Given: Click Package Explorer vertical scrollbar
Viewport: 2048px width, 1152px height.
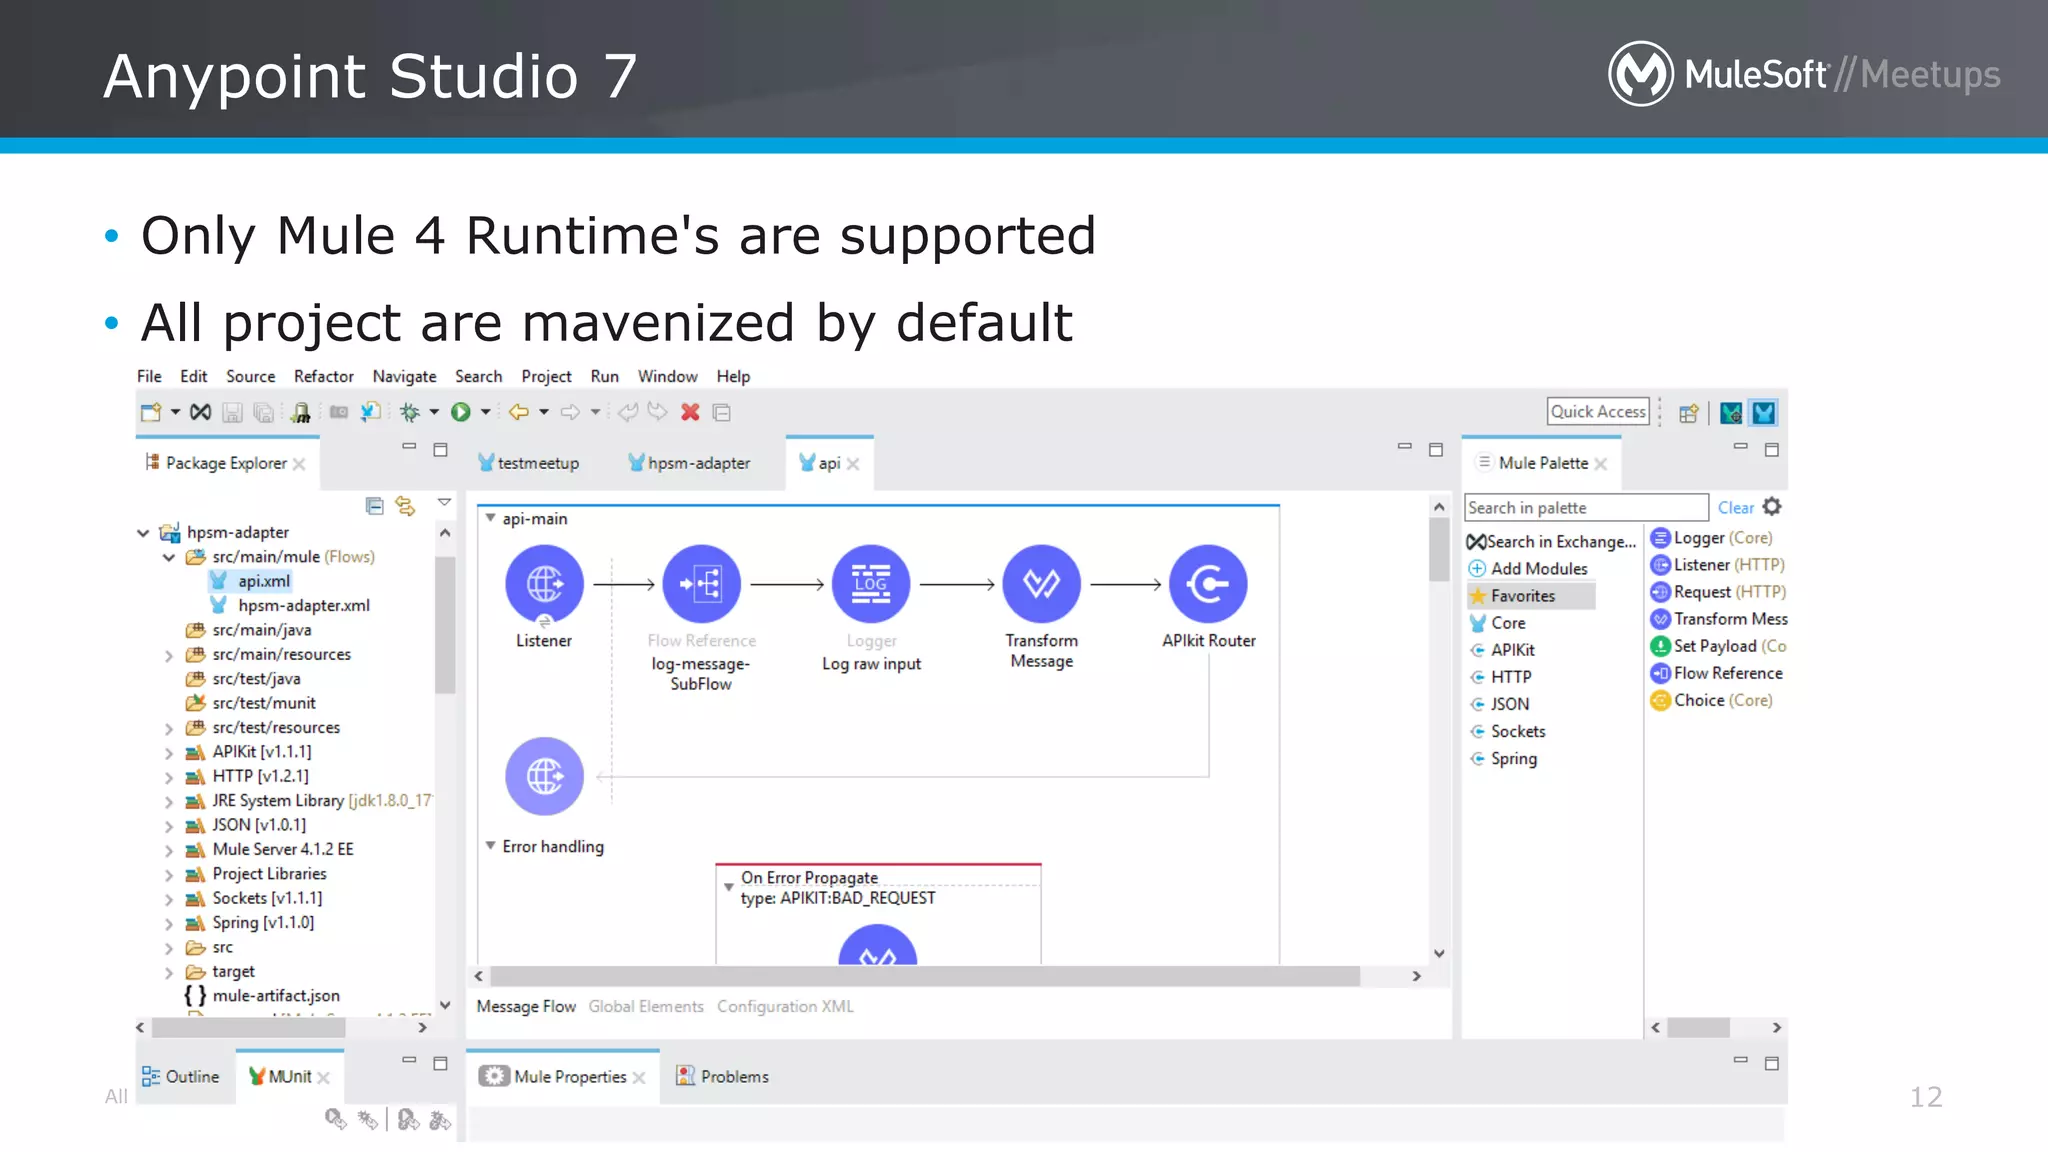Looking at the screenshot, I should [x=445, y=626].
